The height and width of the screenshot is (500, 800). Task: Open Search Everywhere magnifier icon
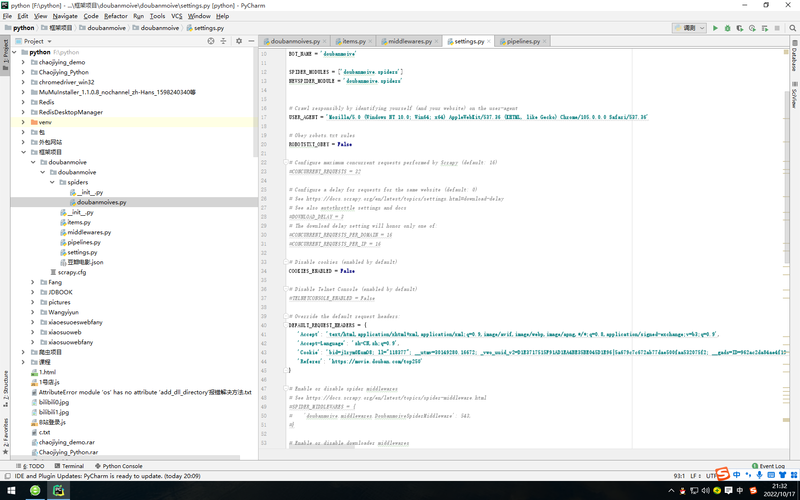point(792,28)
